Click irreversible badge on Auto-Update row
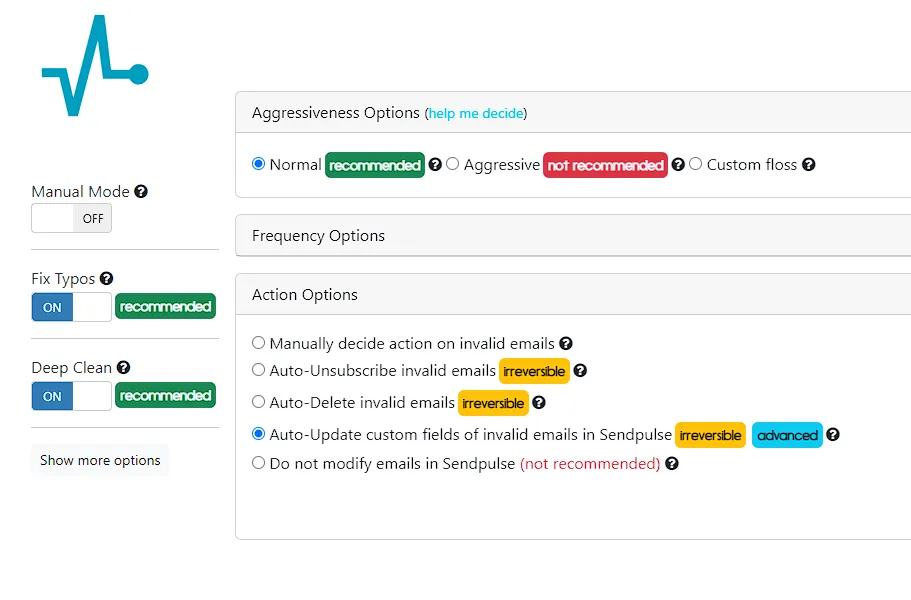The height and width of the screenshot is (600, 911). 710,435
